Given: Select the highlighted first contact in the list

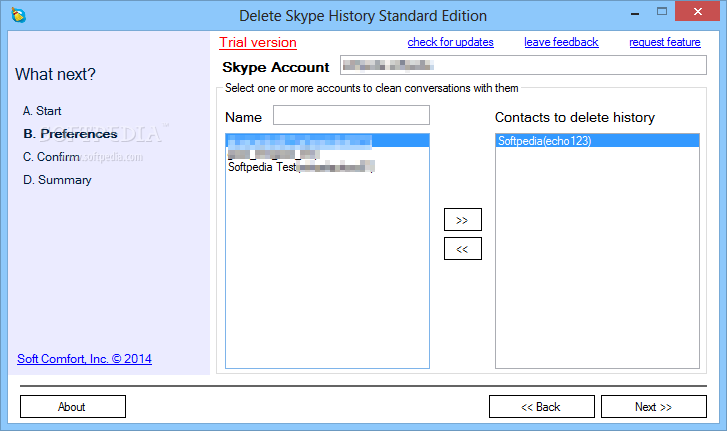Looking at the screenshot, I should click(327, 141).
